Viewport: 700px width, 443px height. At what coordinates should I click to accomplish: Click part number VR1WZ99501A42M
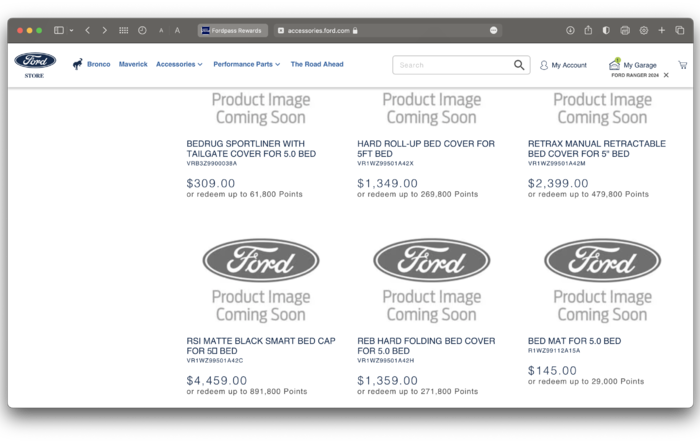tap(556, 163)
